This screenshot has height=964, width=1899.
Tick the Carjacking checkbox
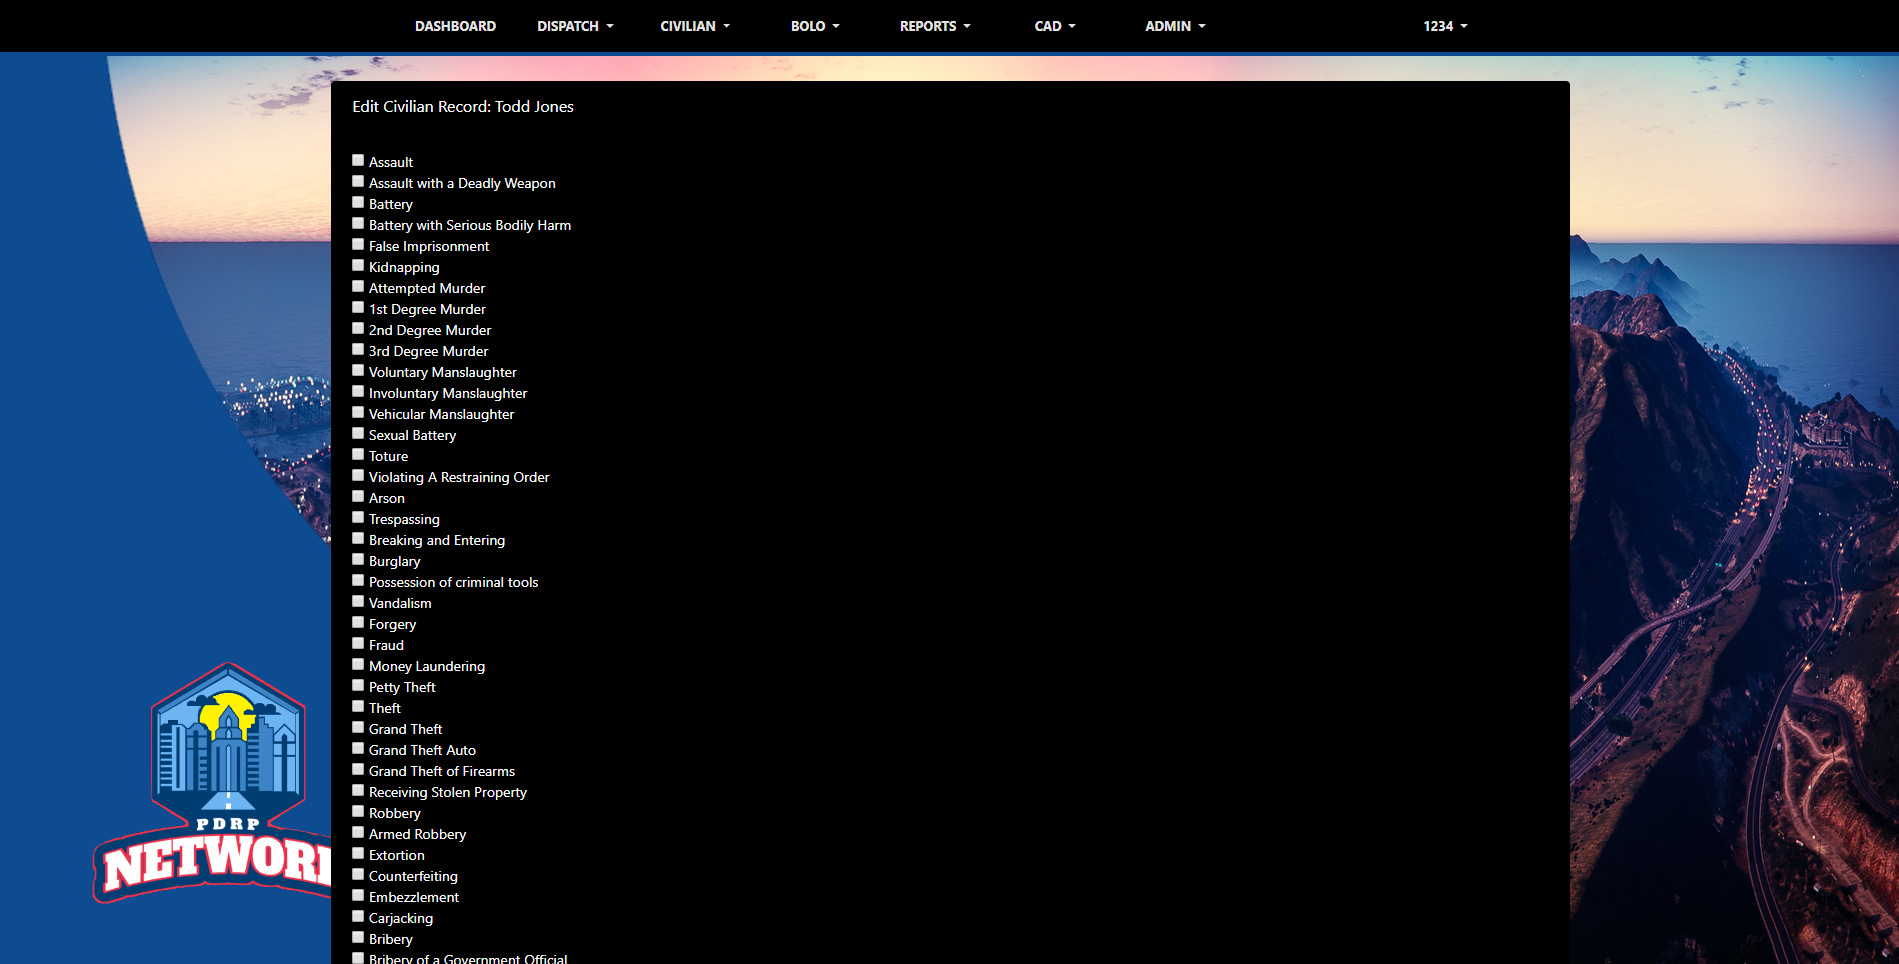click(358, 916)
